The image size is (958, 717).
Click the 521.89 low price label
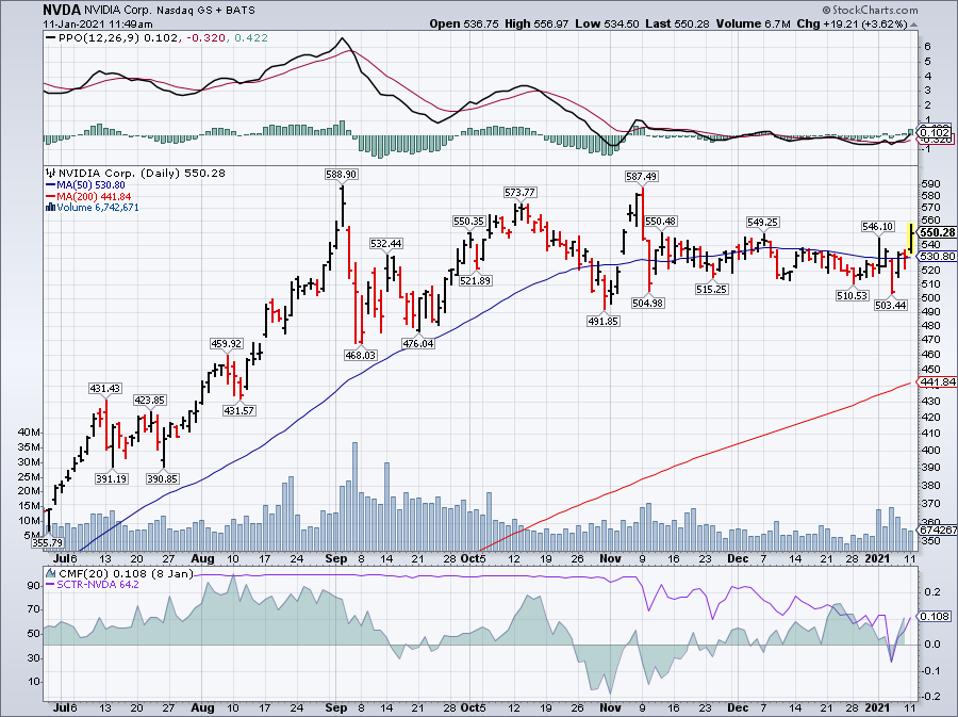(475, 281)
